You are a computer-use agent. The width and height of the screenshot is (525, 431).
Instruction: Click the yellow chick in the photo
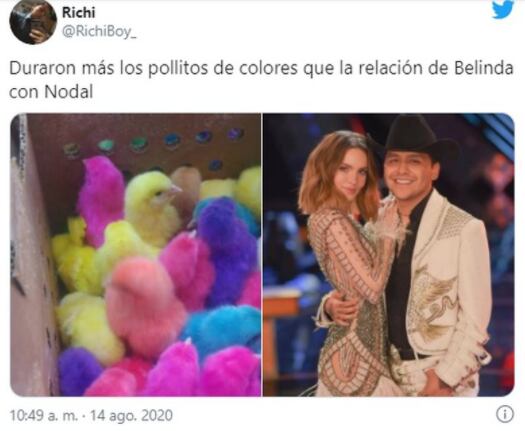tap(152, 204)
